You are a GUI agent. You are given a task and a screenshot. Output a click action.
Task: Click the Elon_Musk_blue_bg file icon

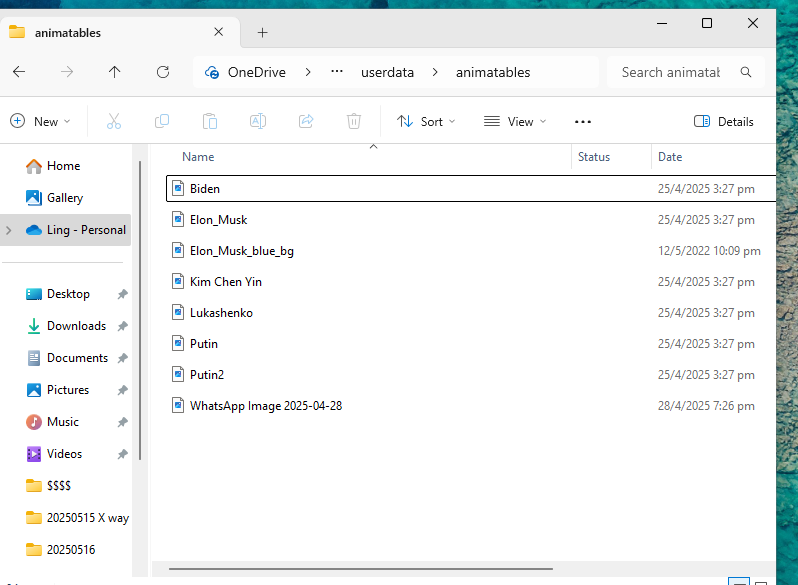pos(178,250)
